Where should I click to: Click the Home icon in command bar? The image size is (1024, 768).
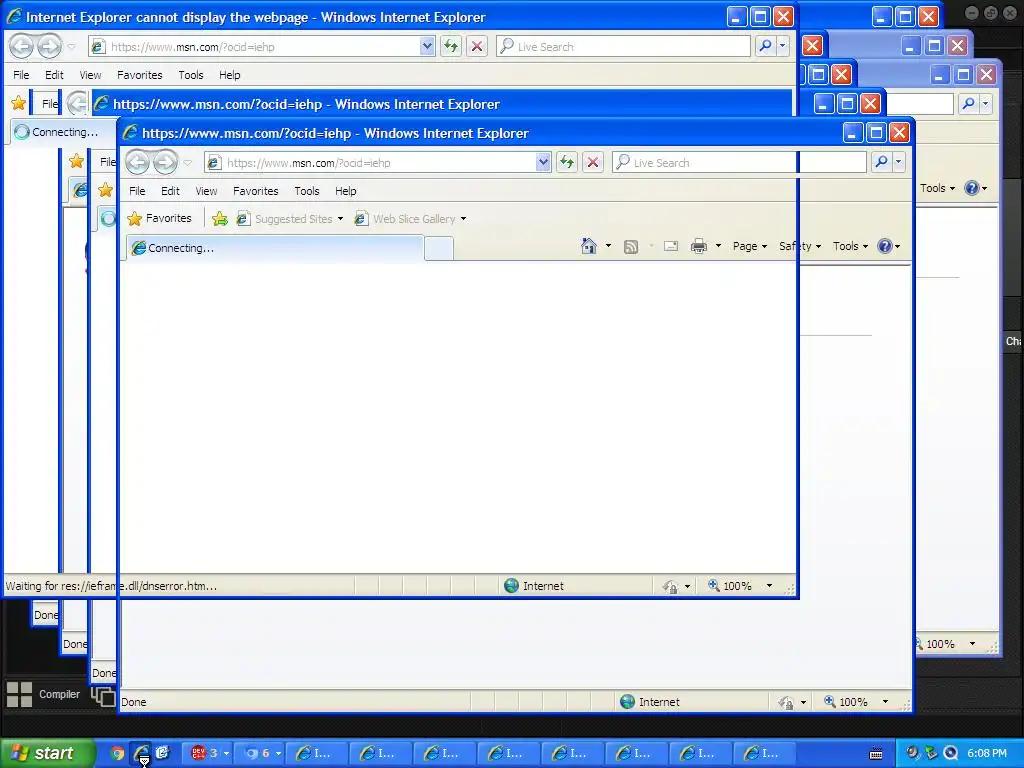[588, 246]
